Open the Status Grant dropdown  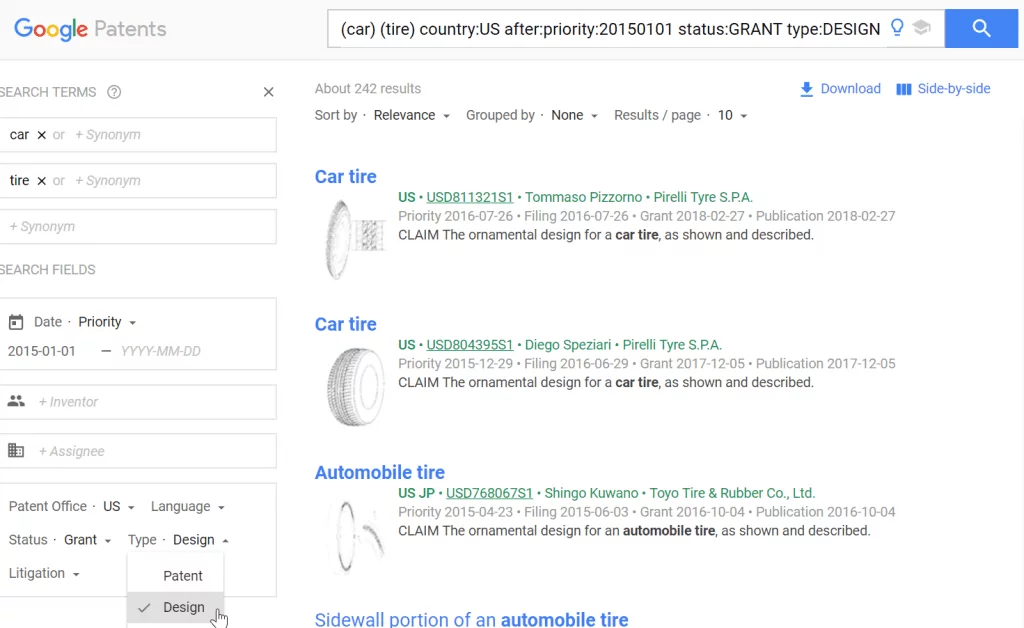pyautogui.click(x=87, y=540)
